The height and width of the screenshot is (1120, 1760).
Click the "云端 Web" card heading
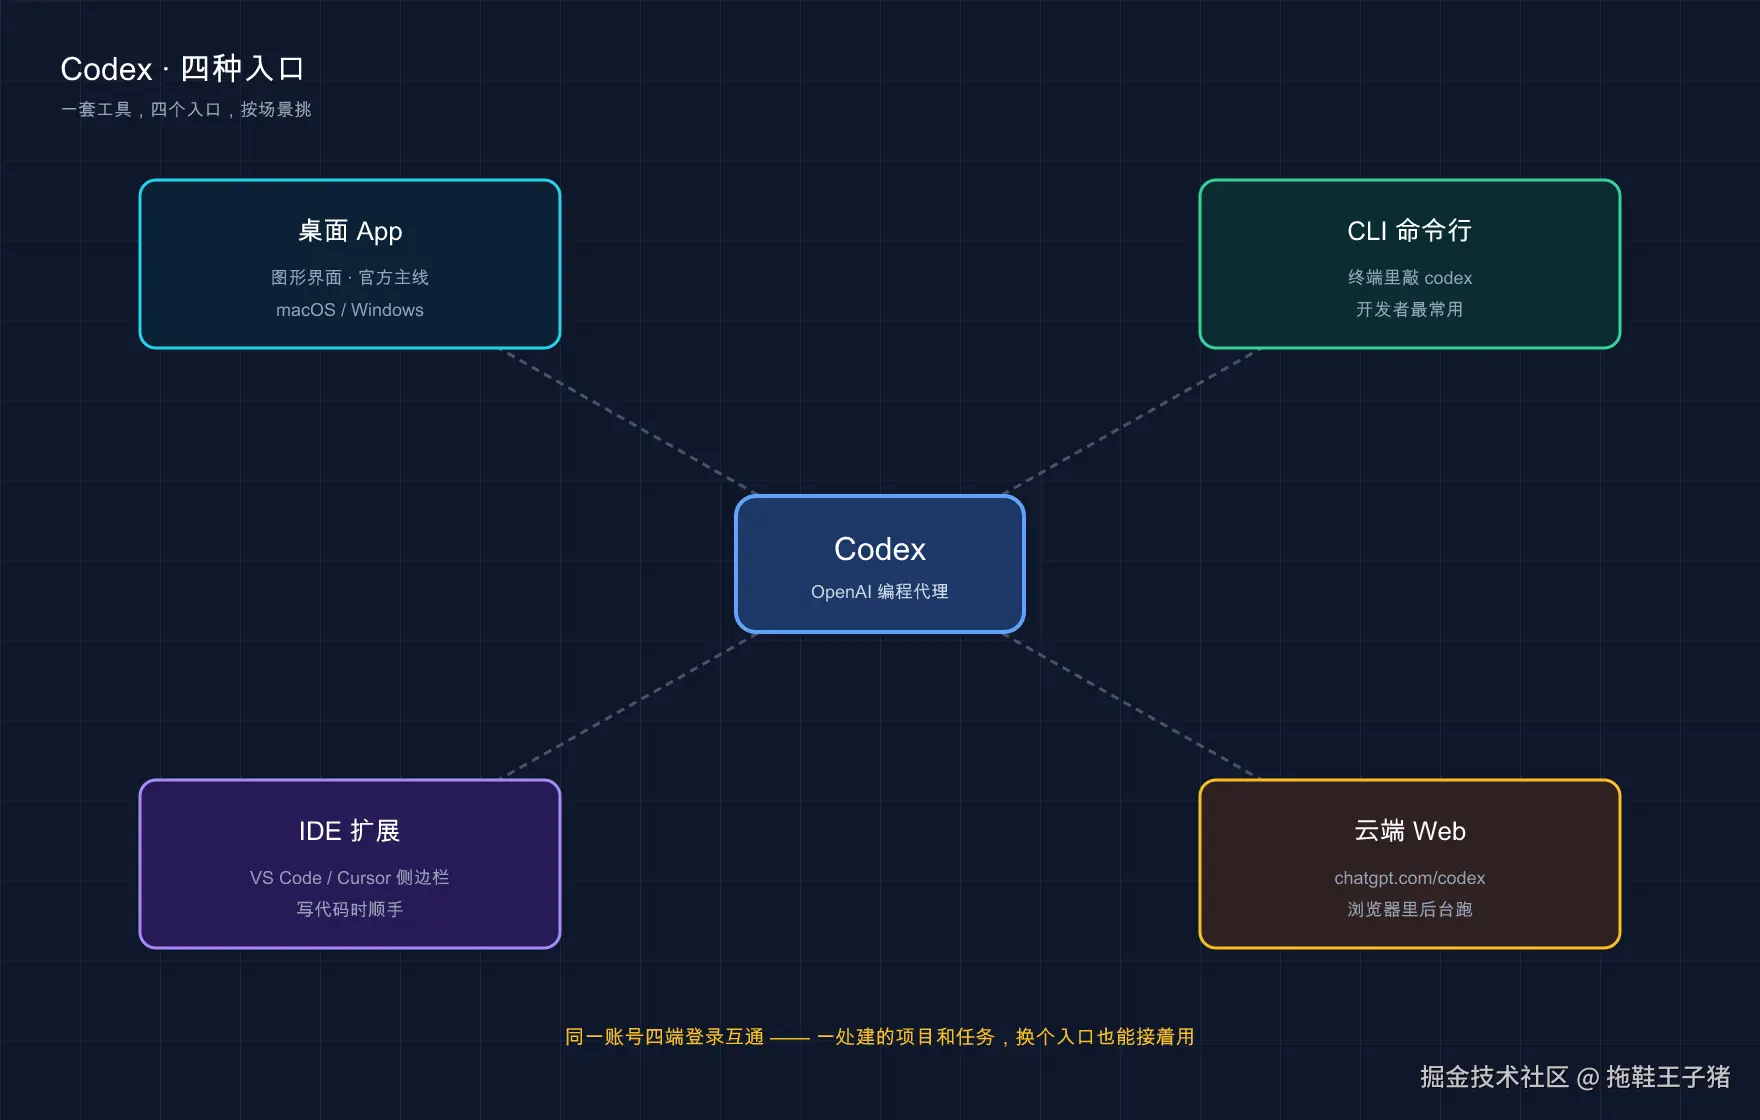point(1410,831)
